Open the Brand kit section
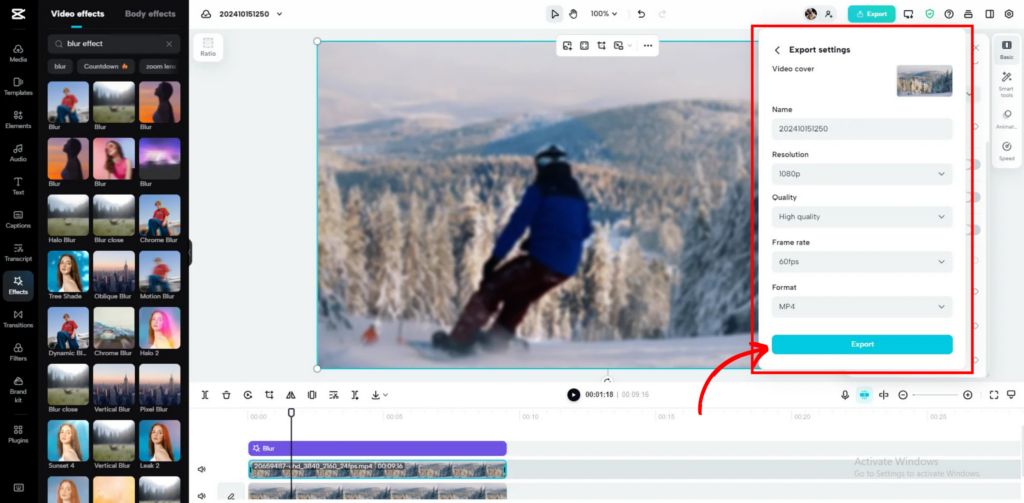 point(18,389)
